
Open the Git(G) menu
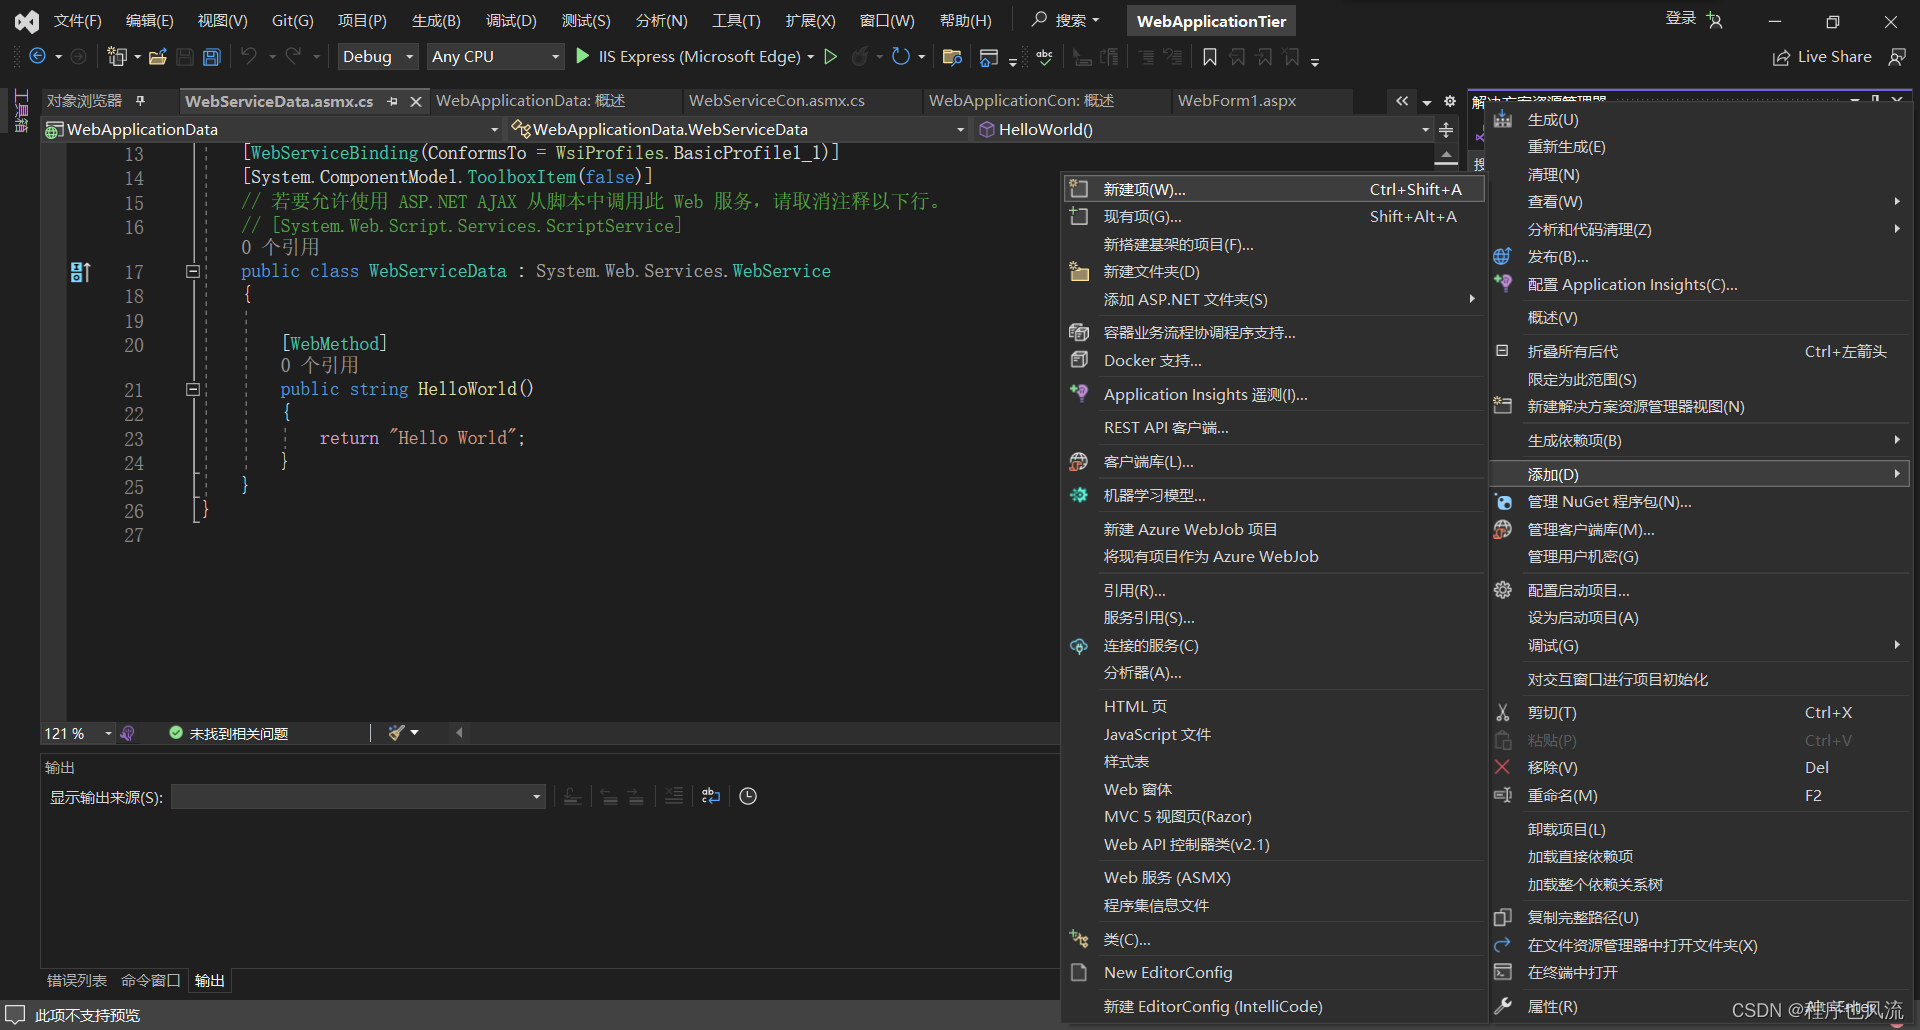tap(293, 20)
